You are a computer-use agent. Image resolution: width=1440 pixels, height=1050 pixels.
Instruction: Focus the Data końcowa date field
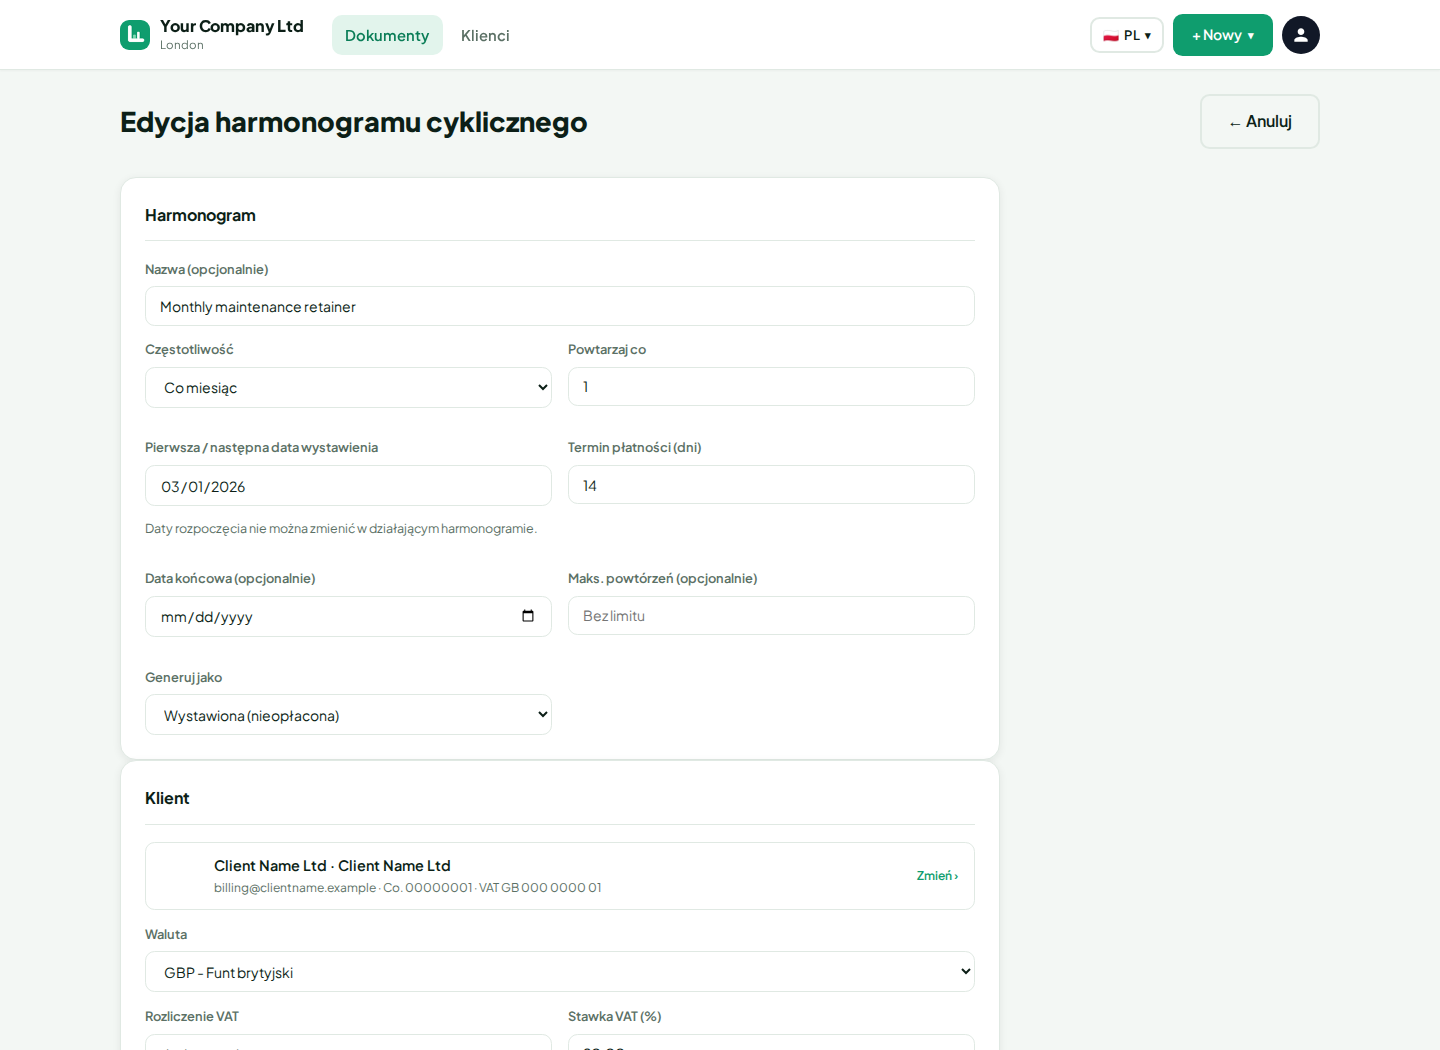point(348,616)
